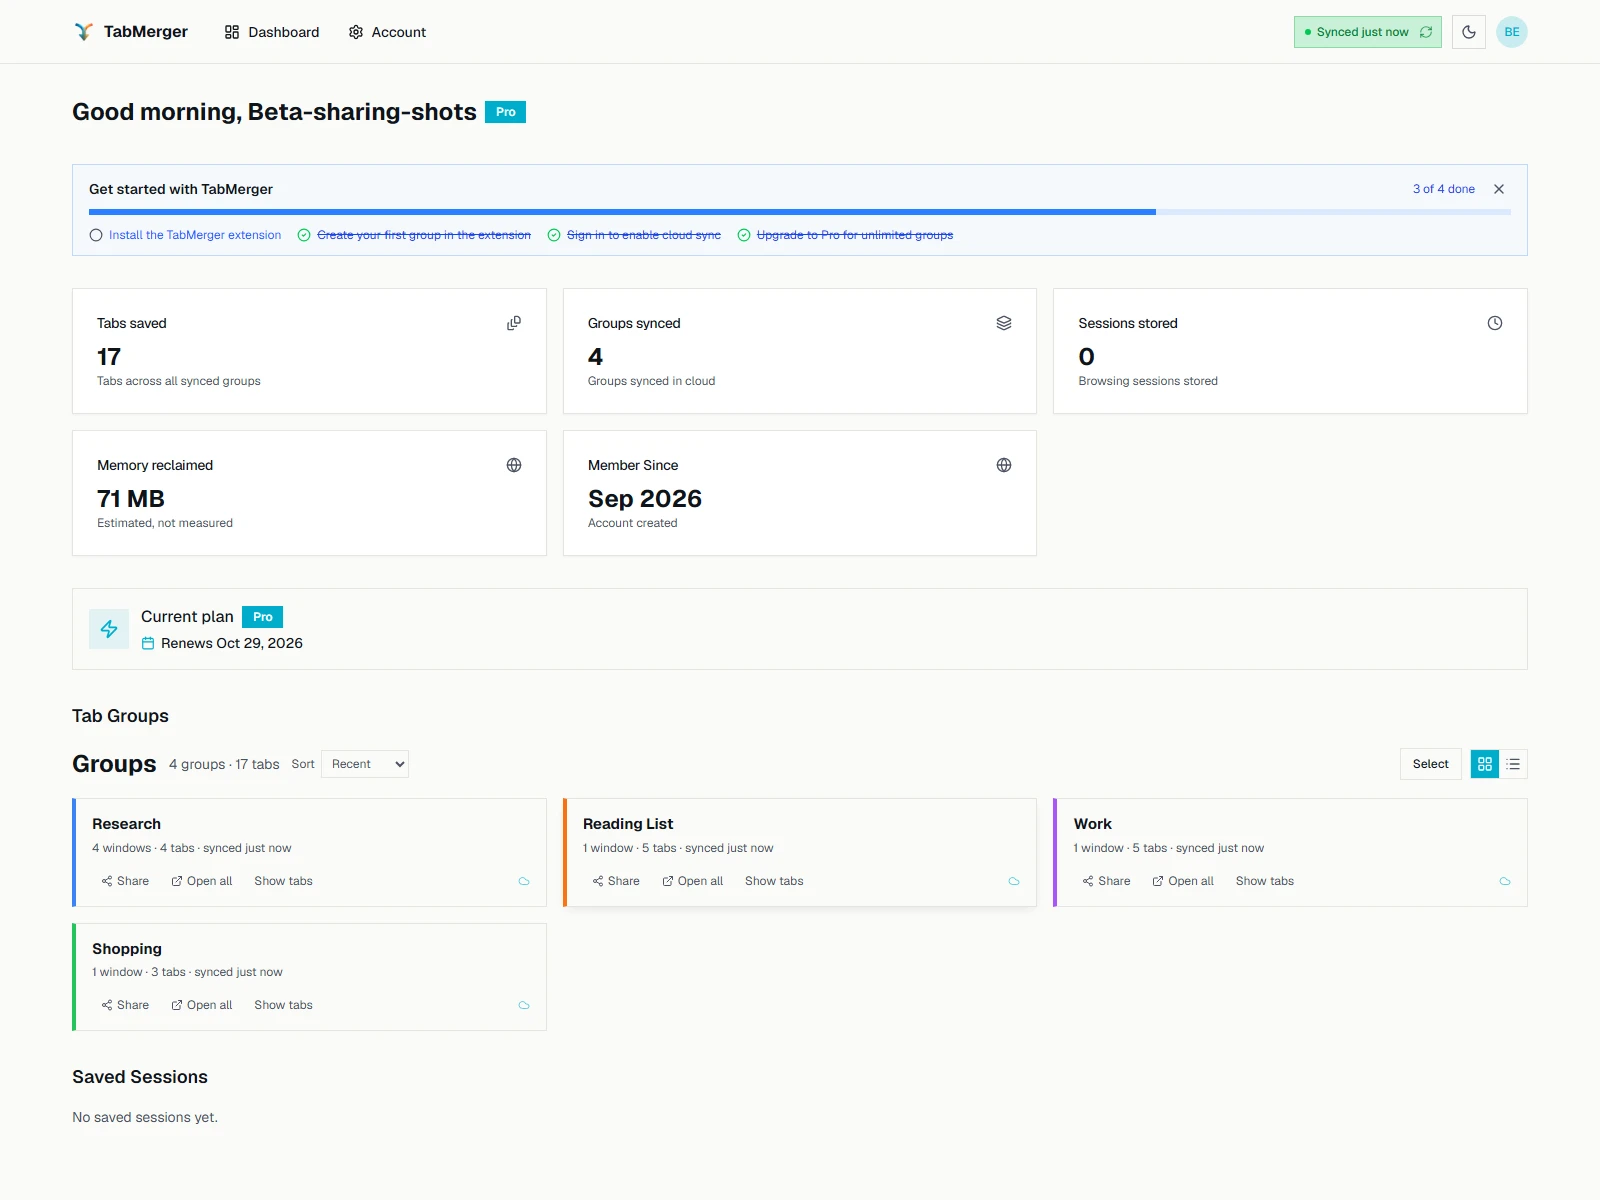1600x1200 pixels.
Task: Click the cloud sync icon on Shopping card
Action: pos(524,1005)
